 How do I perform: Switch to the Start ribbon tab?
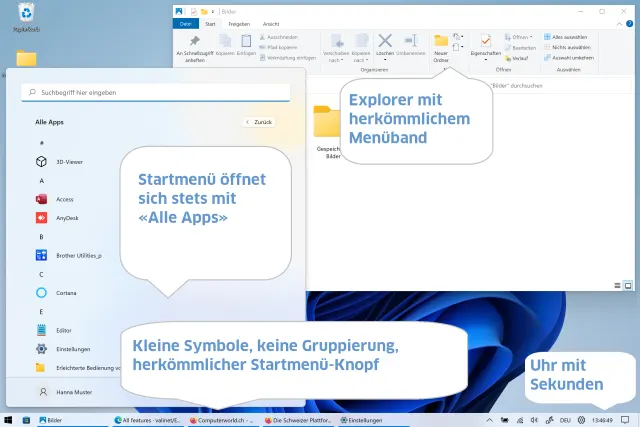point(210,24)
